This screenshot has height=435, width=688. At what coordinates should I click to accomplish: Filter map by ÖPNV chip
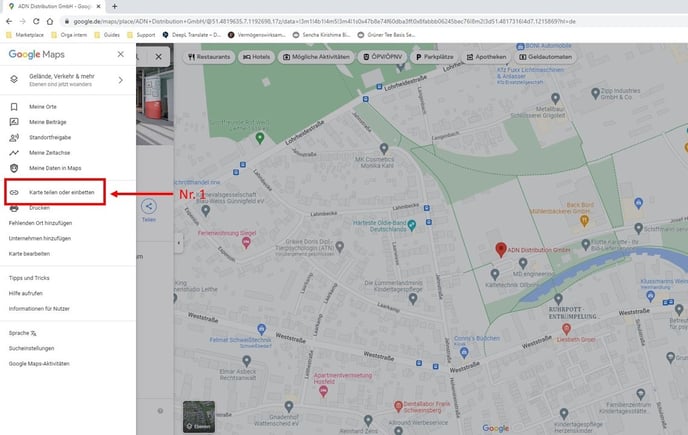383,57
